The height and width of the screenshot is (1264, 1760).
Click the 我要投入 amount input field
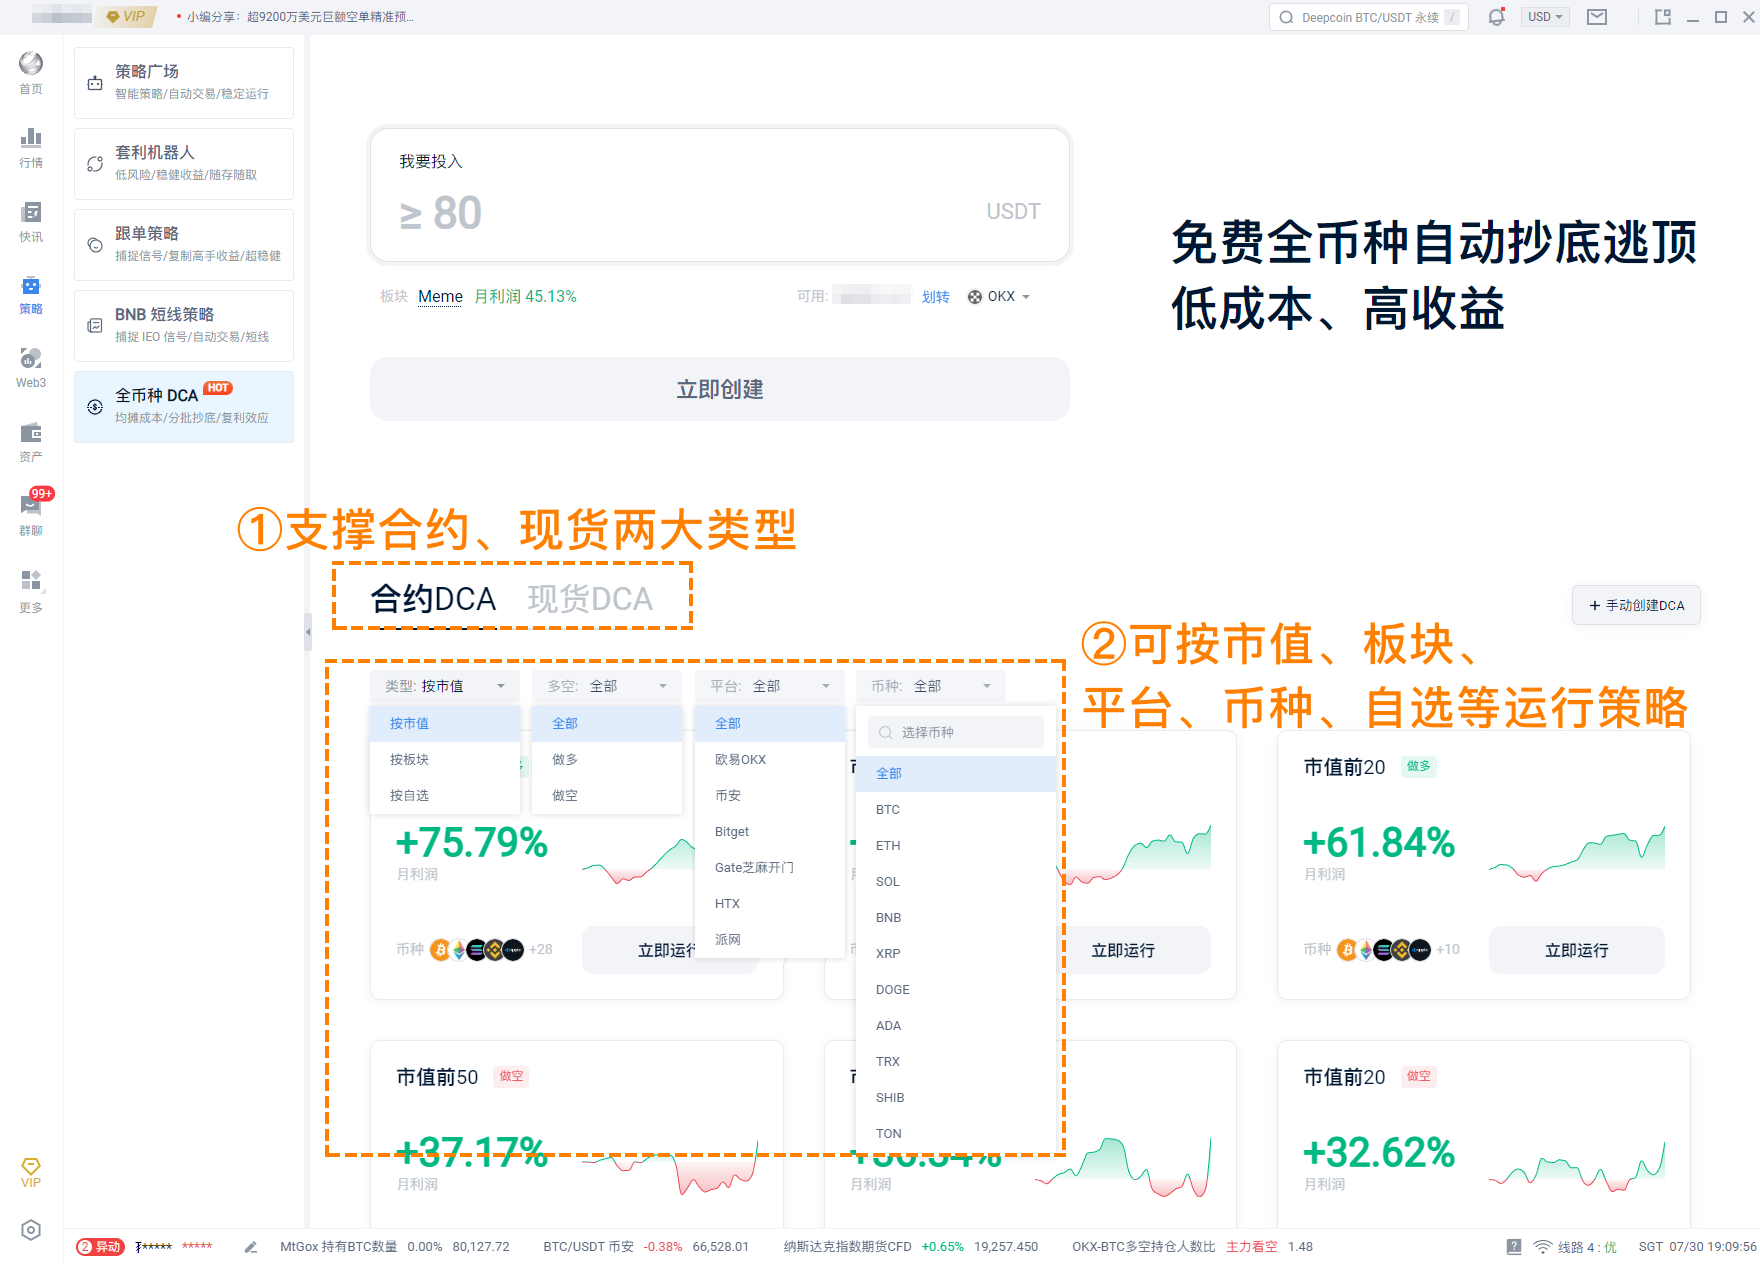pos(720,195)
